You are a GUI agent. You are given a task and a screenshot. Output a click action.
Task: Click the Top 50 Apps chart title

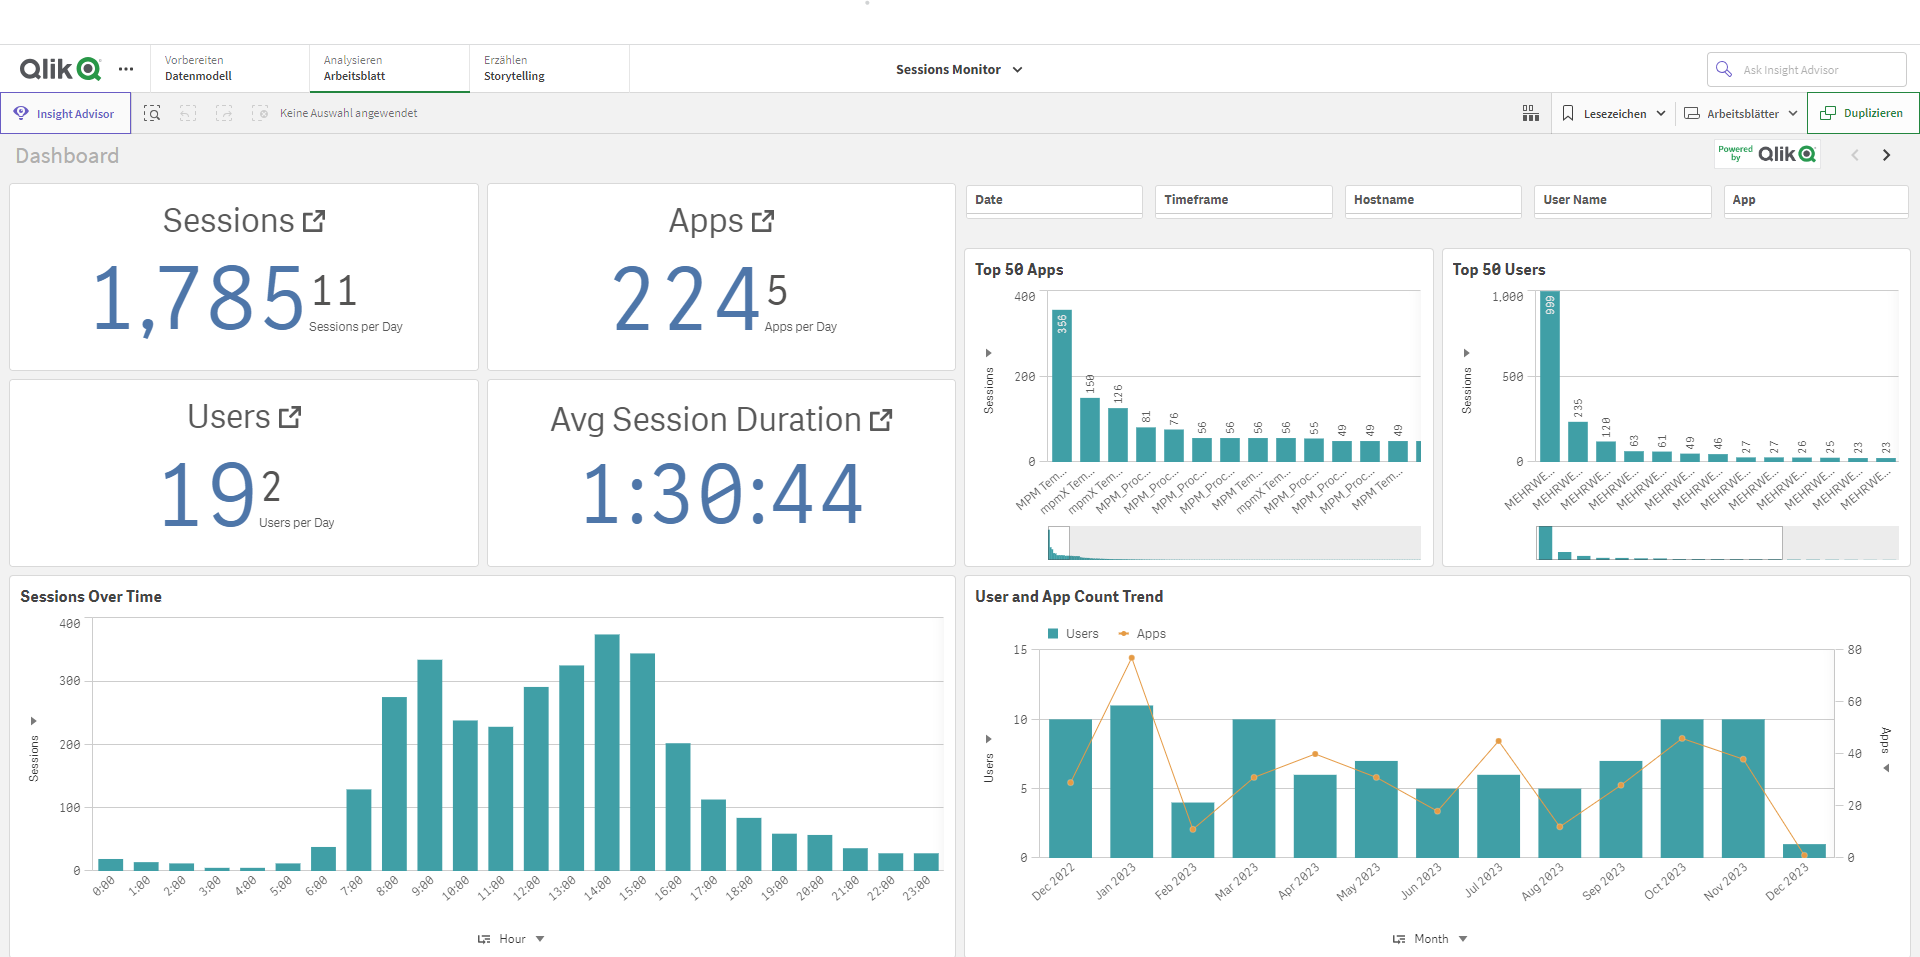(1019, 270)
